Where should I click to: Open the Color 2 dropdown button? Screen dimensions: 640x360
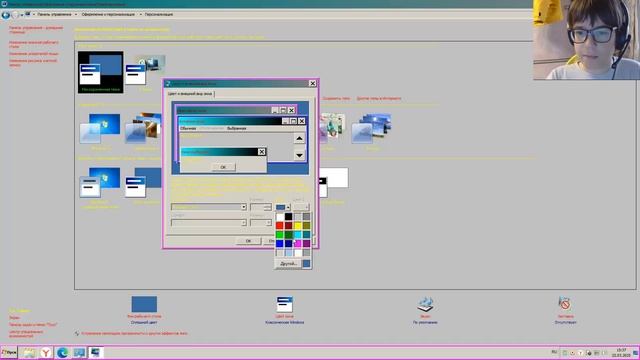coord(301,207)
